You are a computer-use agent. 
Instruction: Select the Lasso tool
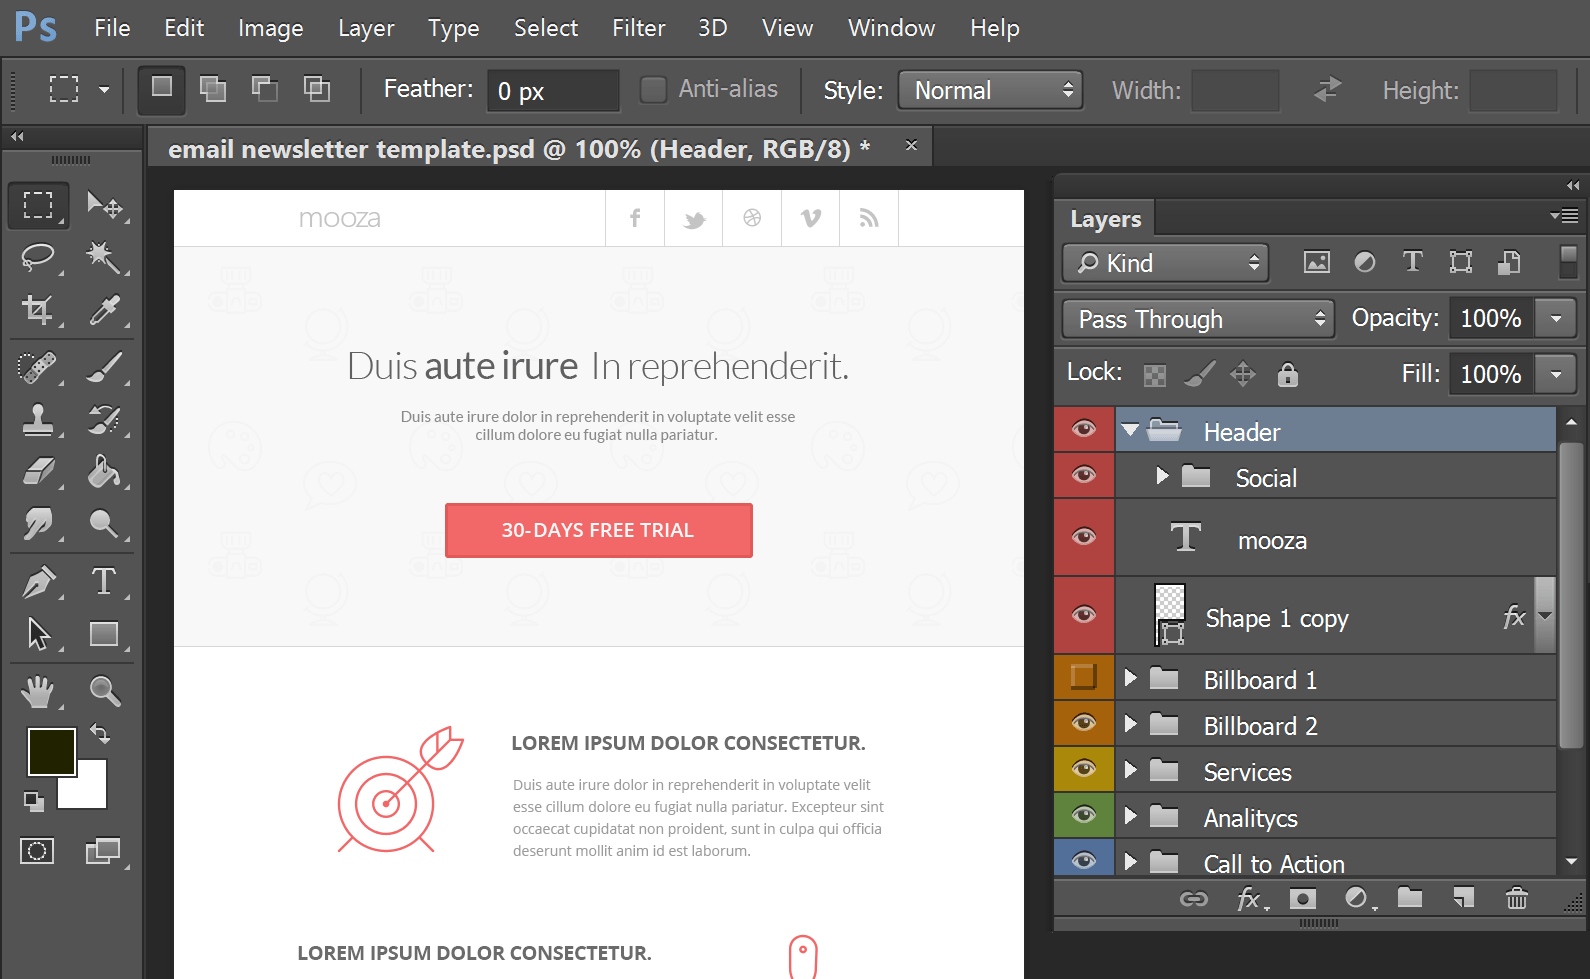pos(38,257)
